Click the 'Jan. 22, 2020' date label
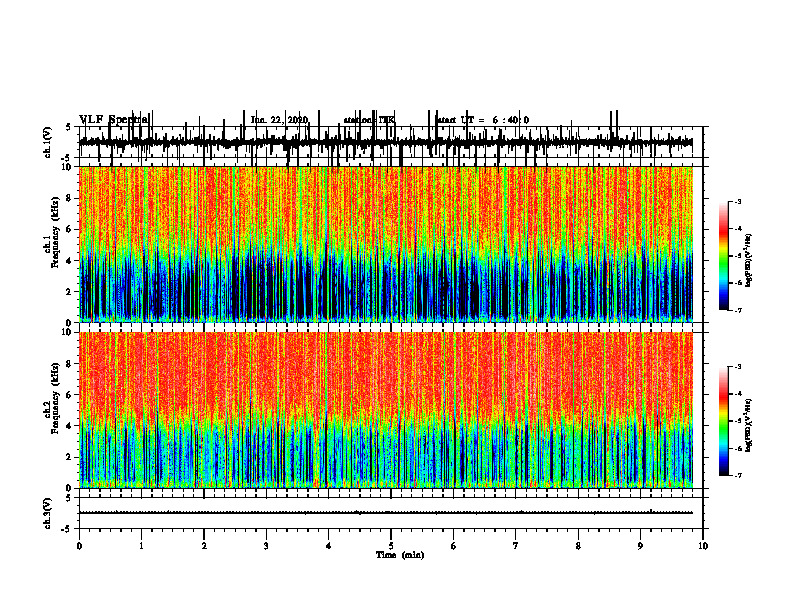The image size is (792, 612). tap(279, 120)
